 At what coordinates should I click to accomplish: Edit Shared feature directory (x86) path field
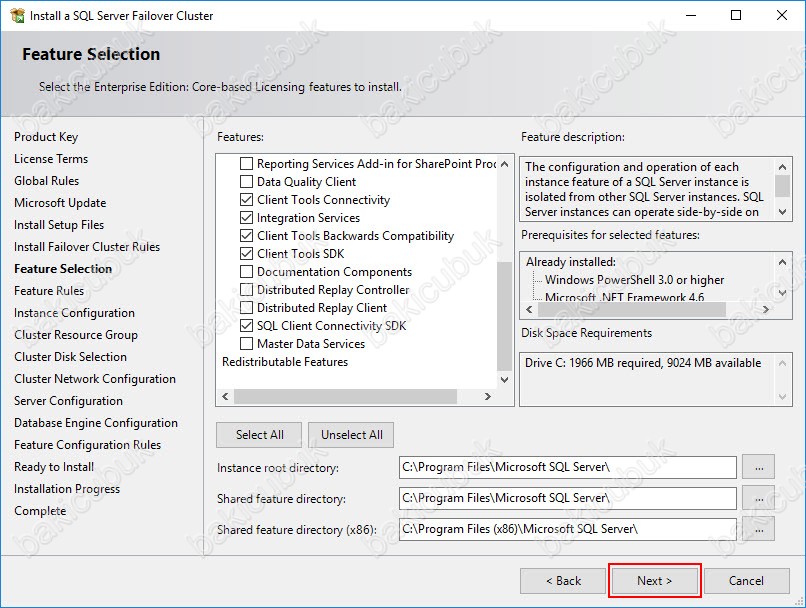pyautogui.click(x=567, y=529)
